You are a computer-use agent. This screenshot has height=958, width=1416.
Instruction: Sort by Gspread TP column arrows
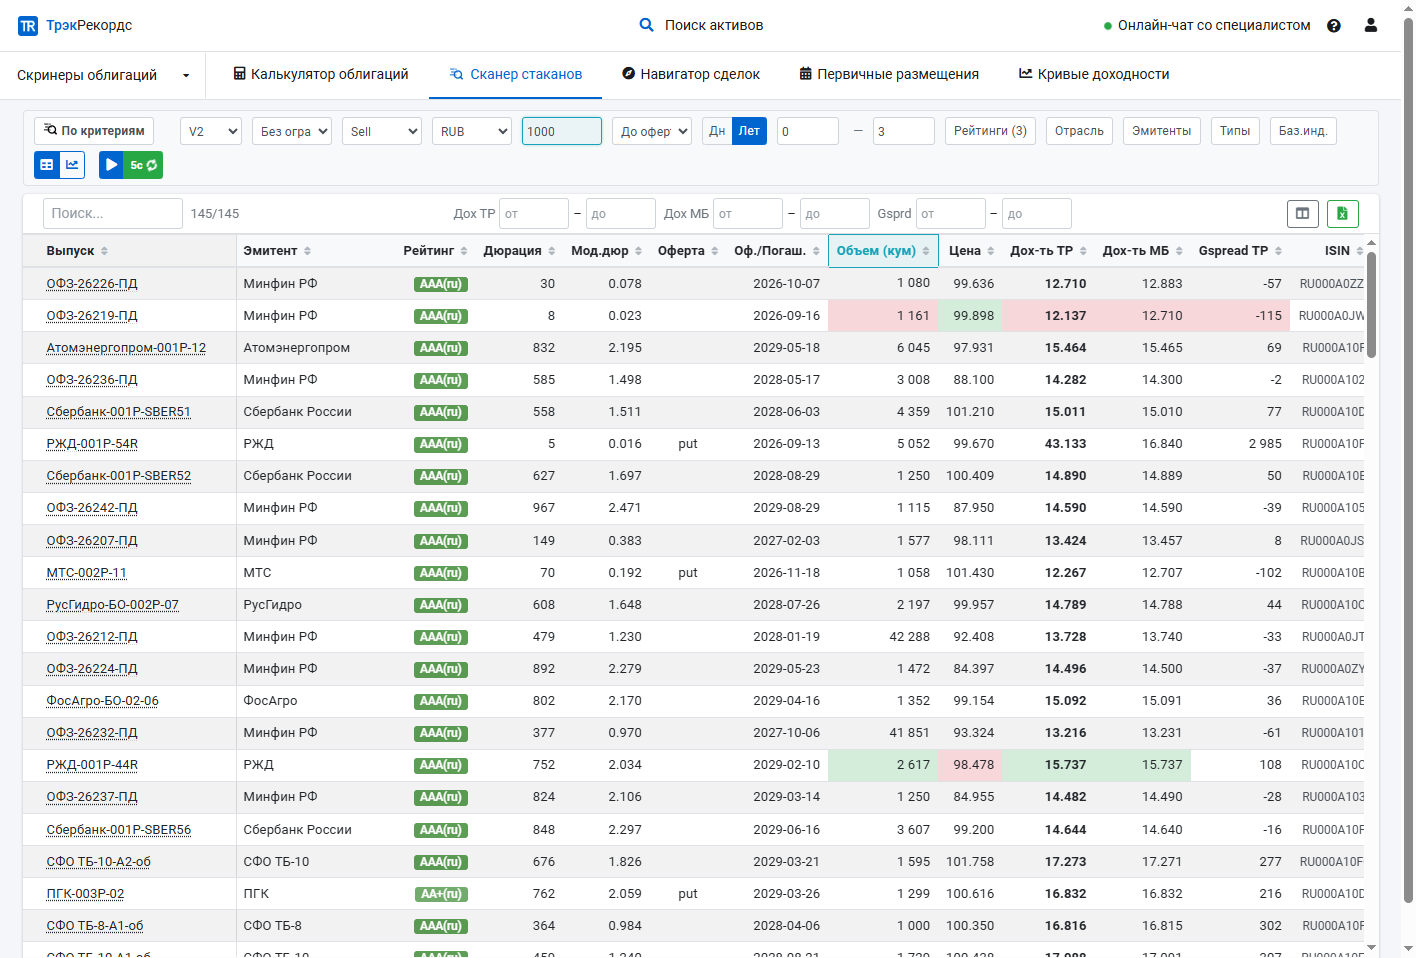pos(1278,251)
